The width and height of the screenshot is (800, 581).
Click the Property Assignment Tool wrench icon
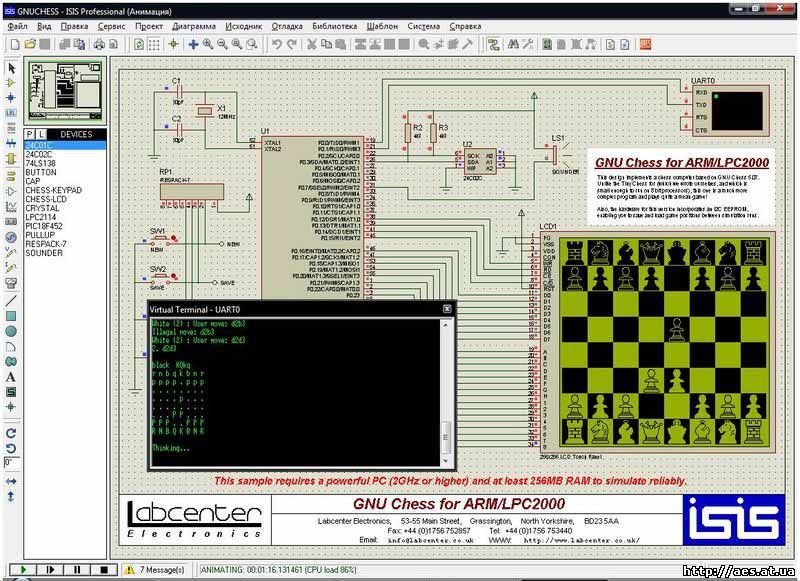[x=528, y=44]
